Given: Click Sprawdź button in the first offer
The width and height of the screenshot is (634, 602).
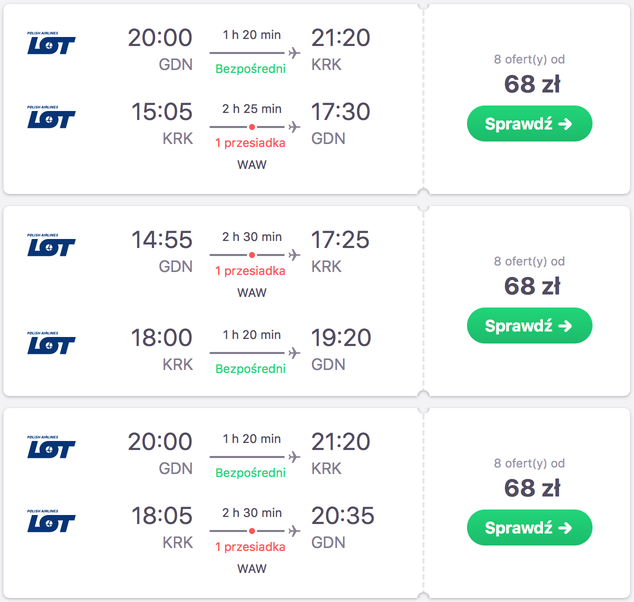Looking at the screenshot, I should [x=529, y=124].
